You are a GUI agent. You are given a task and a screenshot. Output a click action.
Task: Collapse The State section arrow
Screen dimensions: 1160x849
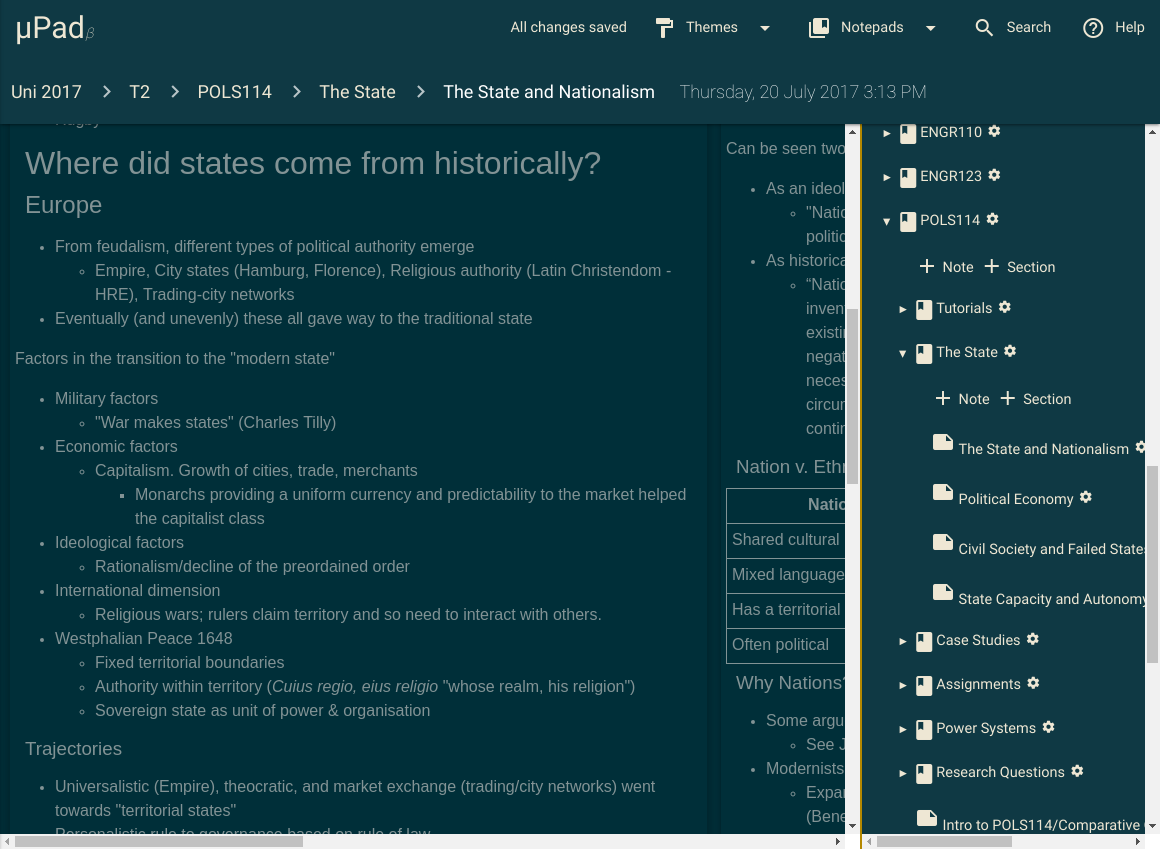tap(903, 354)
